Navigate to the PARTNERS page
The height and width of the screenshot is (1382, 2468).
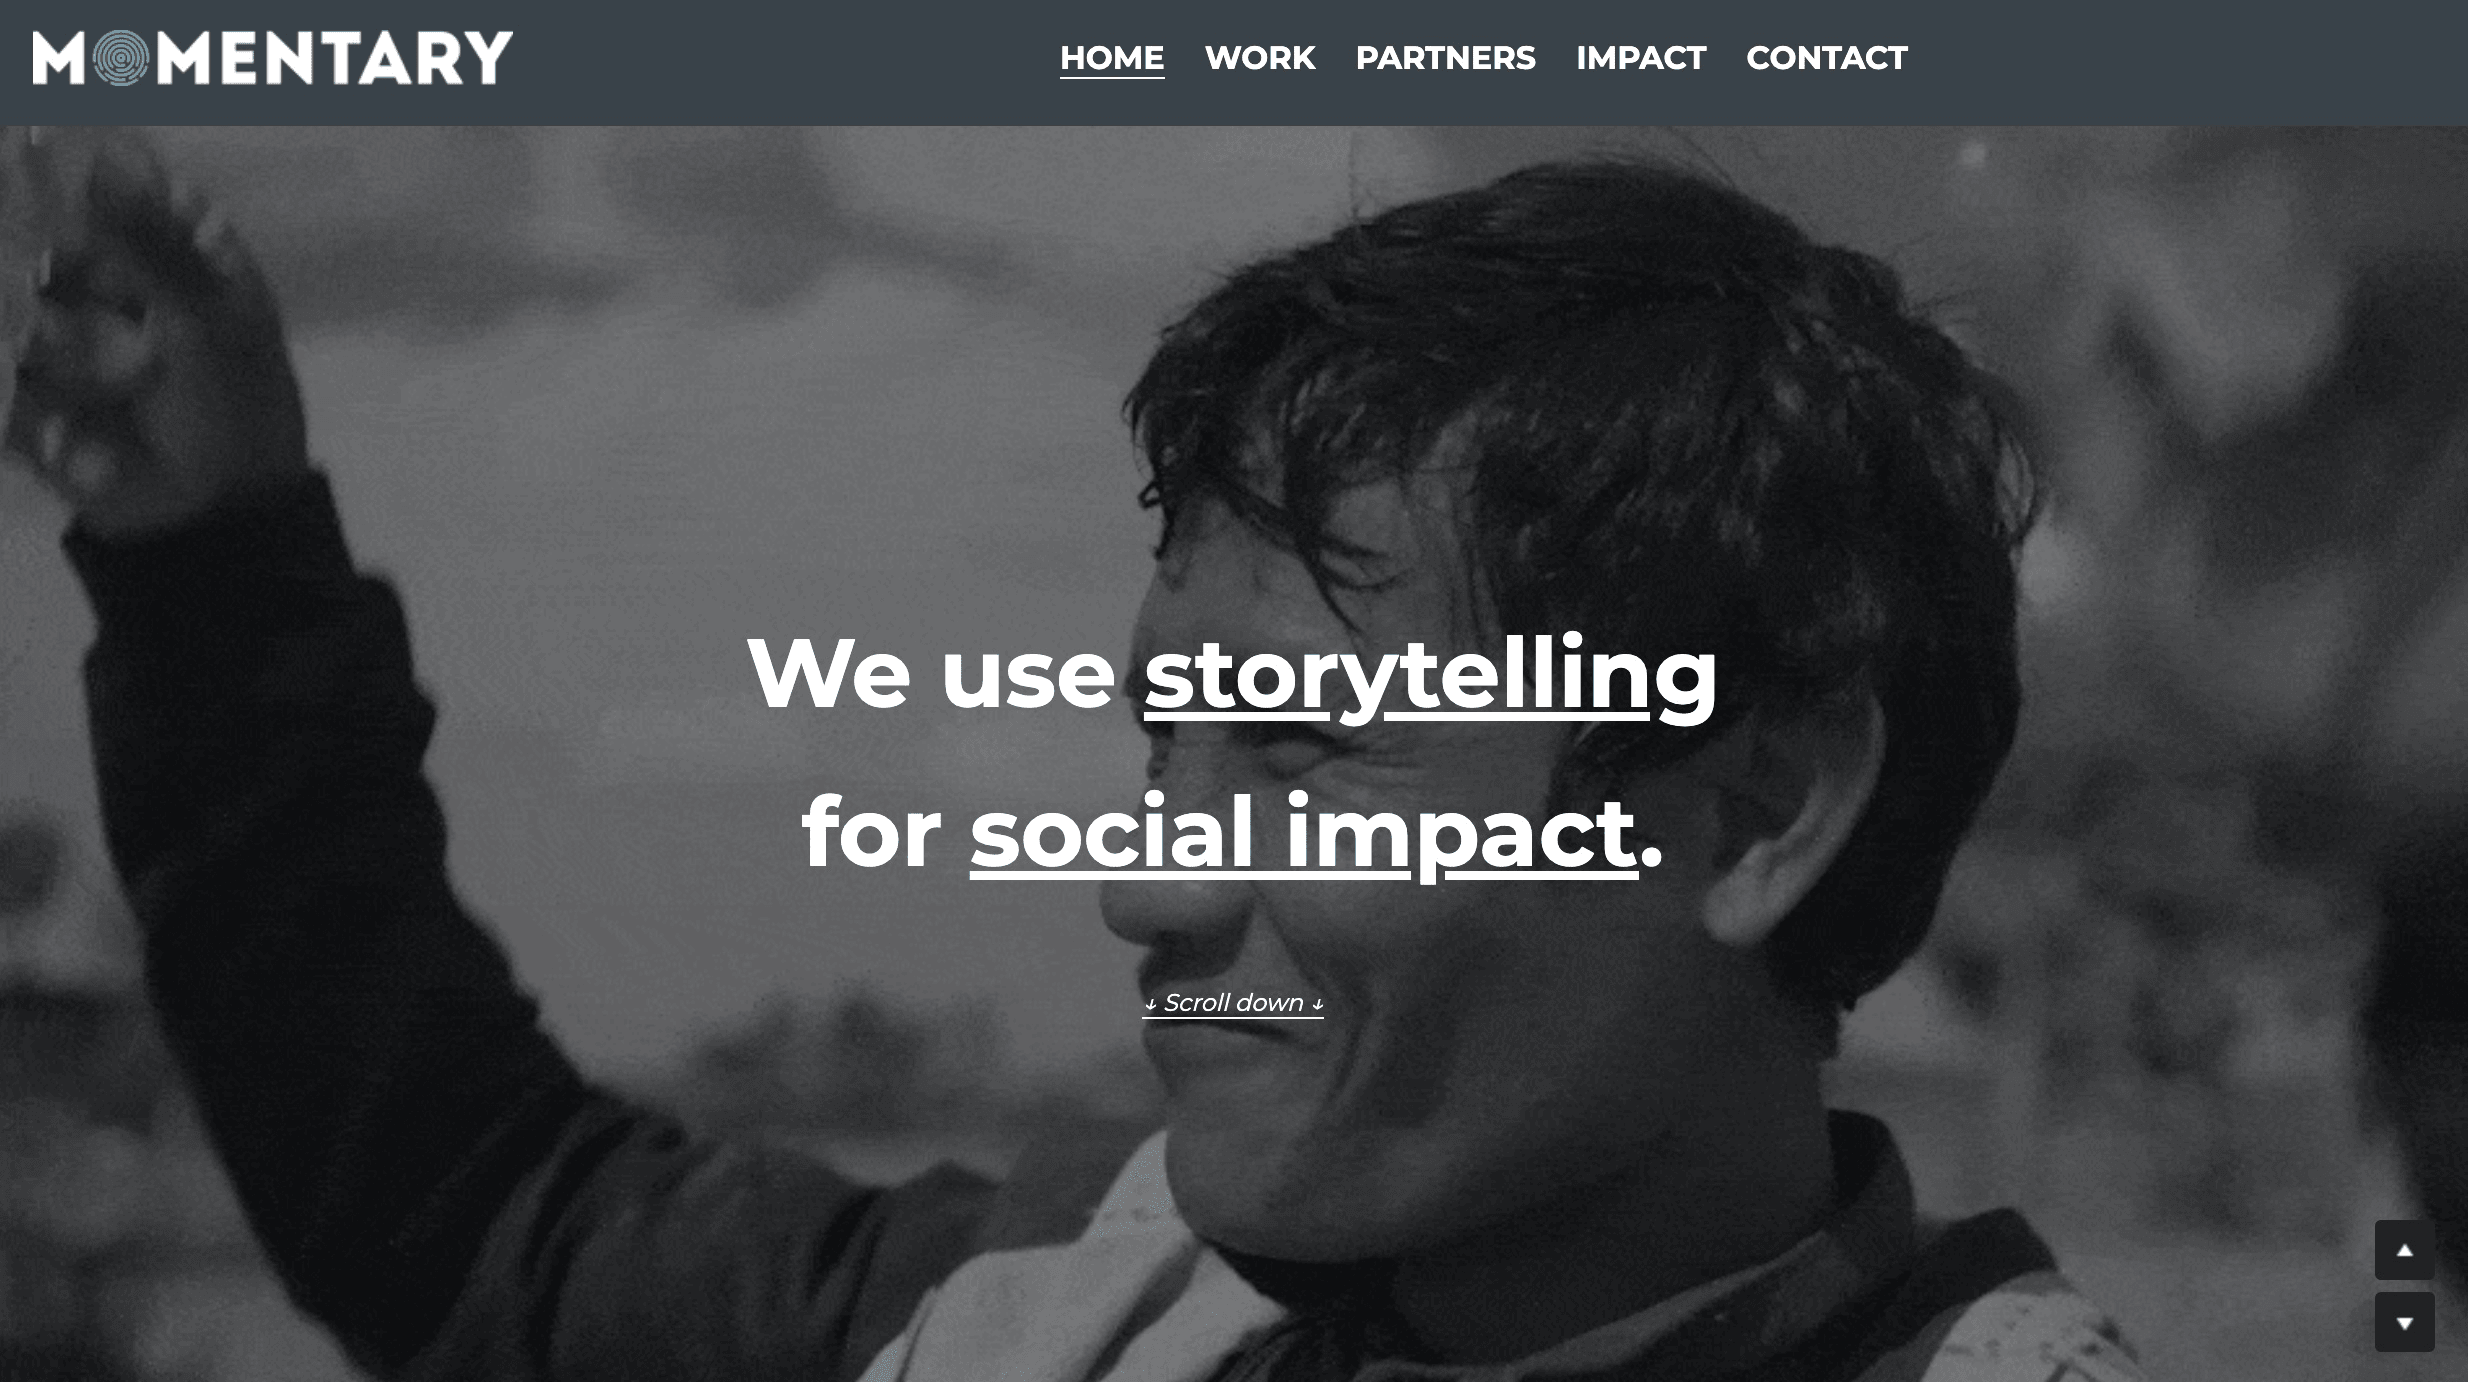point(1447,58)
